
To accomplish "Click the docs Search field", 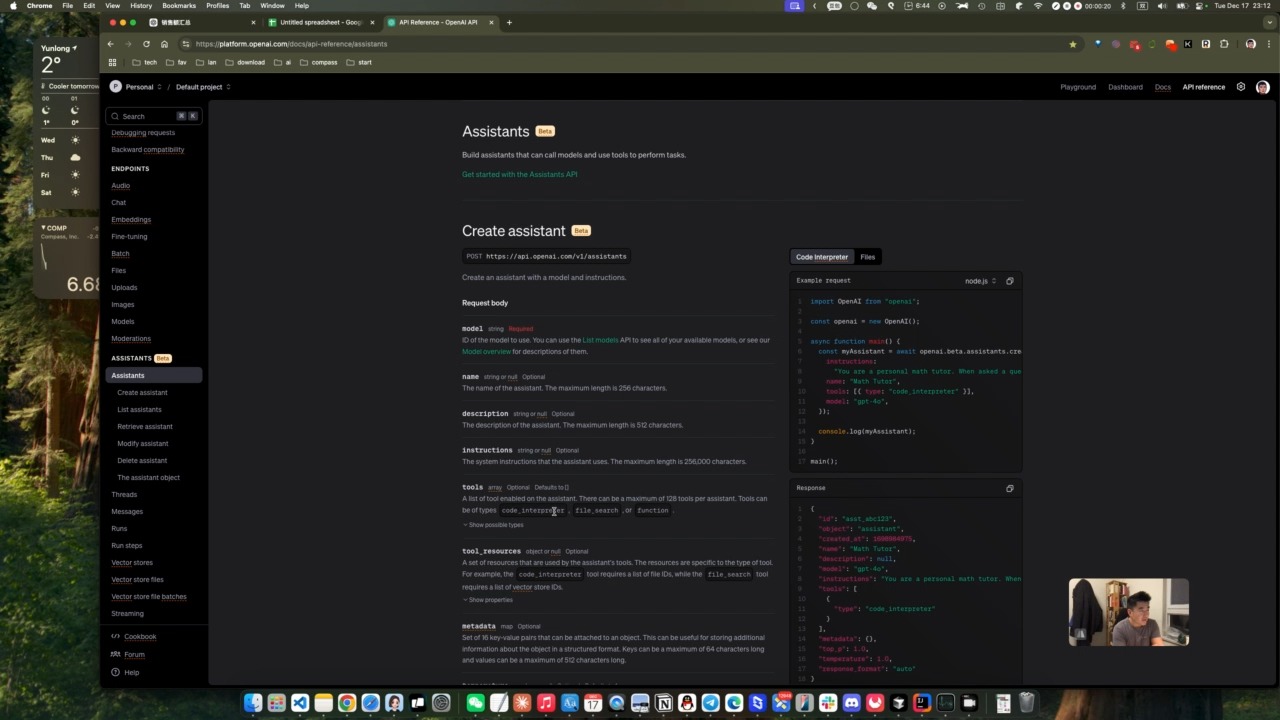I will 154,116.
